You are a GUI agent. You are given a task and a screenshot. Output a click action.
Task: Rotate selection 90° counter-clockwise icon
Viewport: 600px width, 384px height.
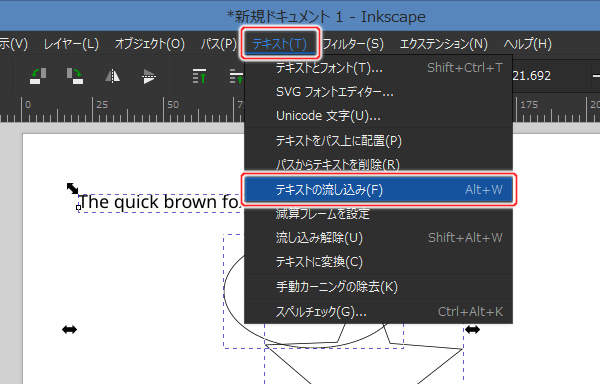[x=38, y=76]
